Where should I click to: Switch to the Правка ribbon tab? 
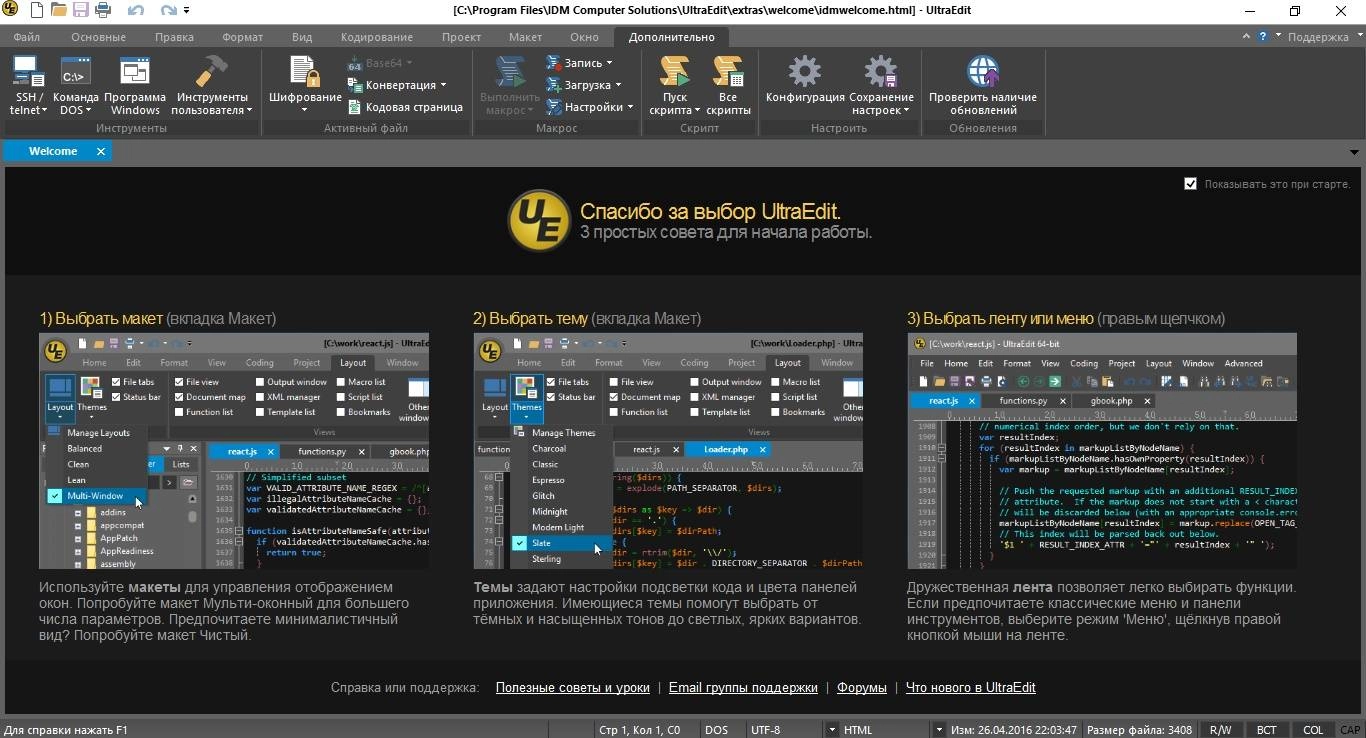[174, 37]
